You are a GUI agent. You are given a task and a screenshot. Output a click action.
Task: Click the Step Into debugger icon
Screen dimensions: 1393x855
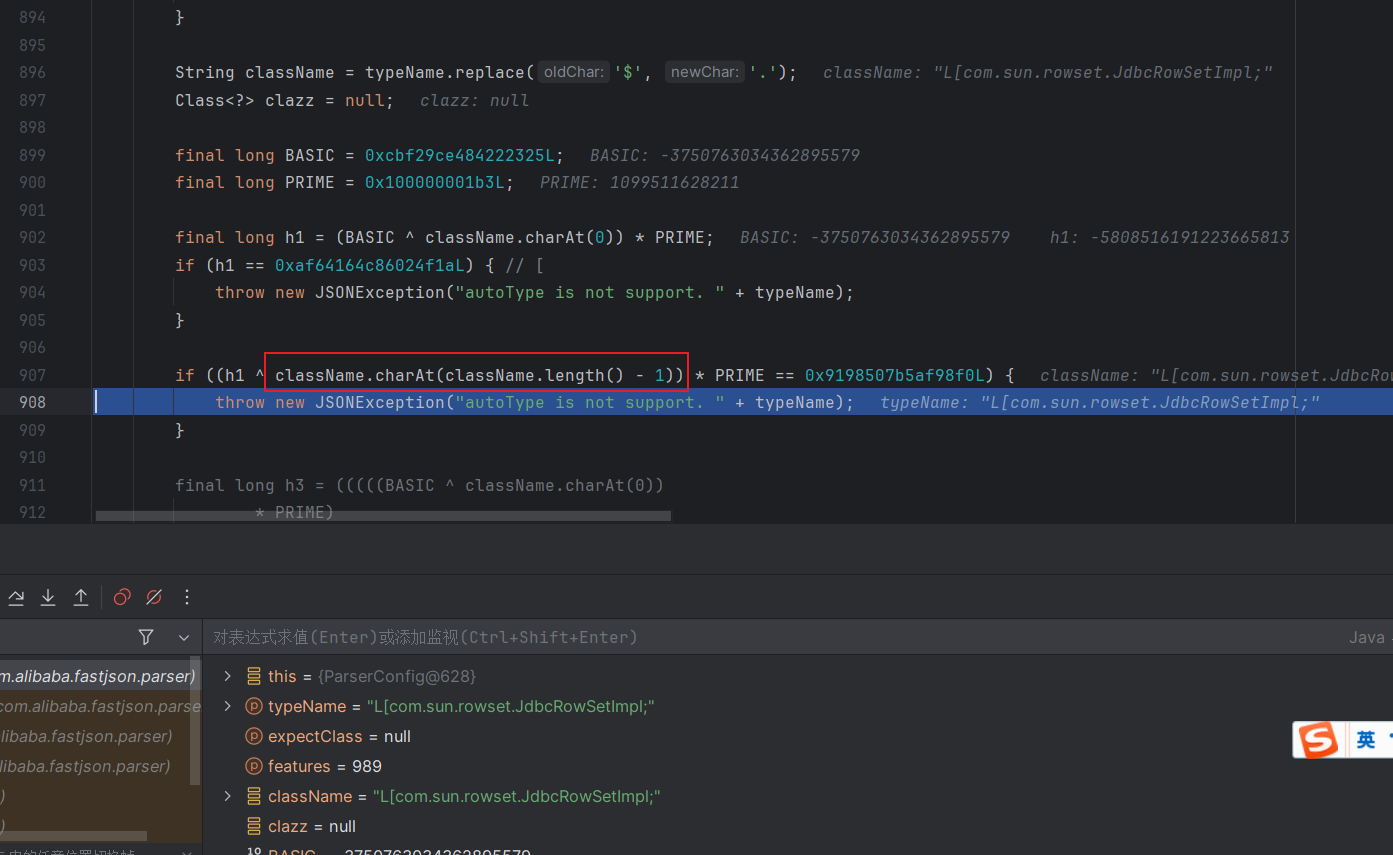[48, 597]
